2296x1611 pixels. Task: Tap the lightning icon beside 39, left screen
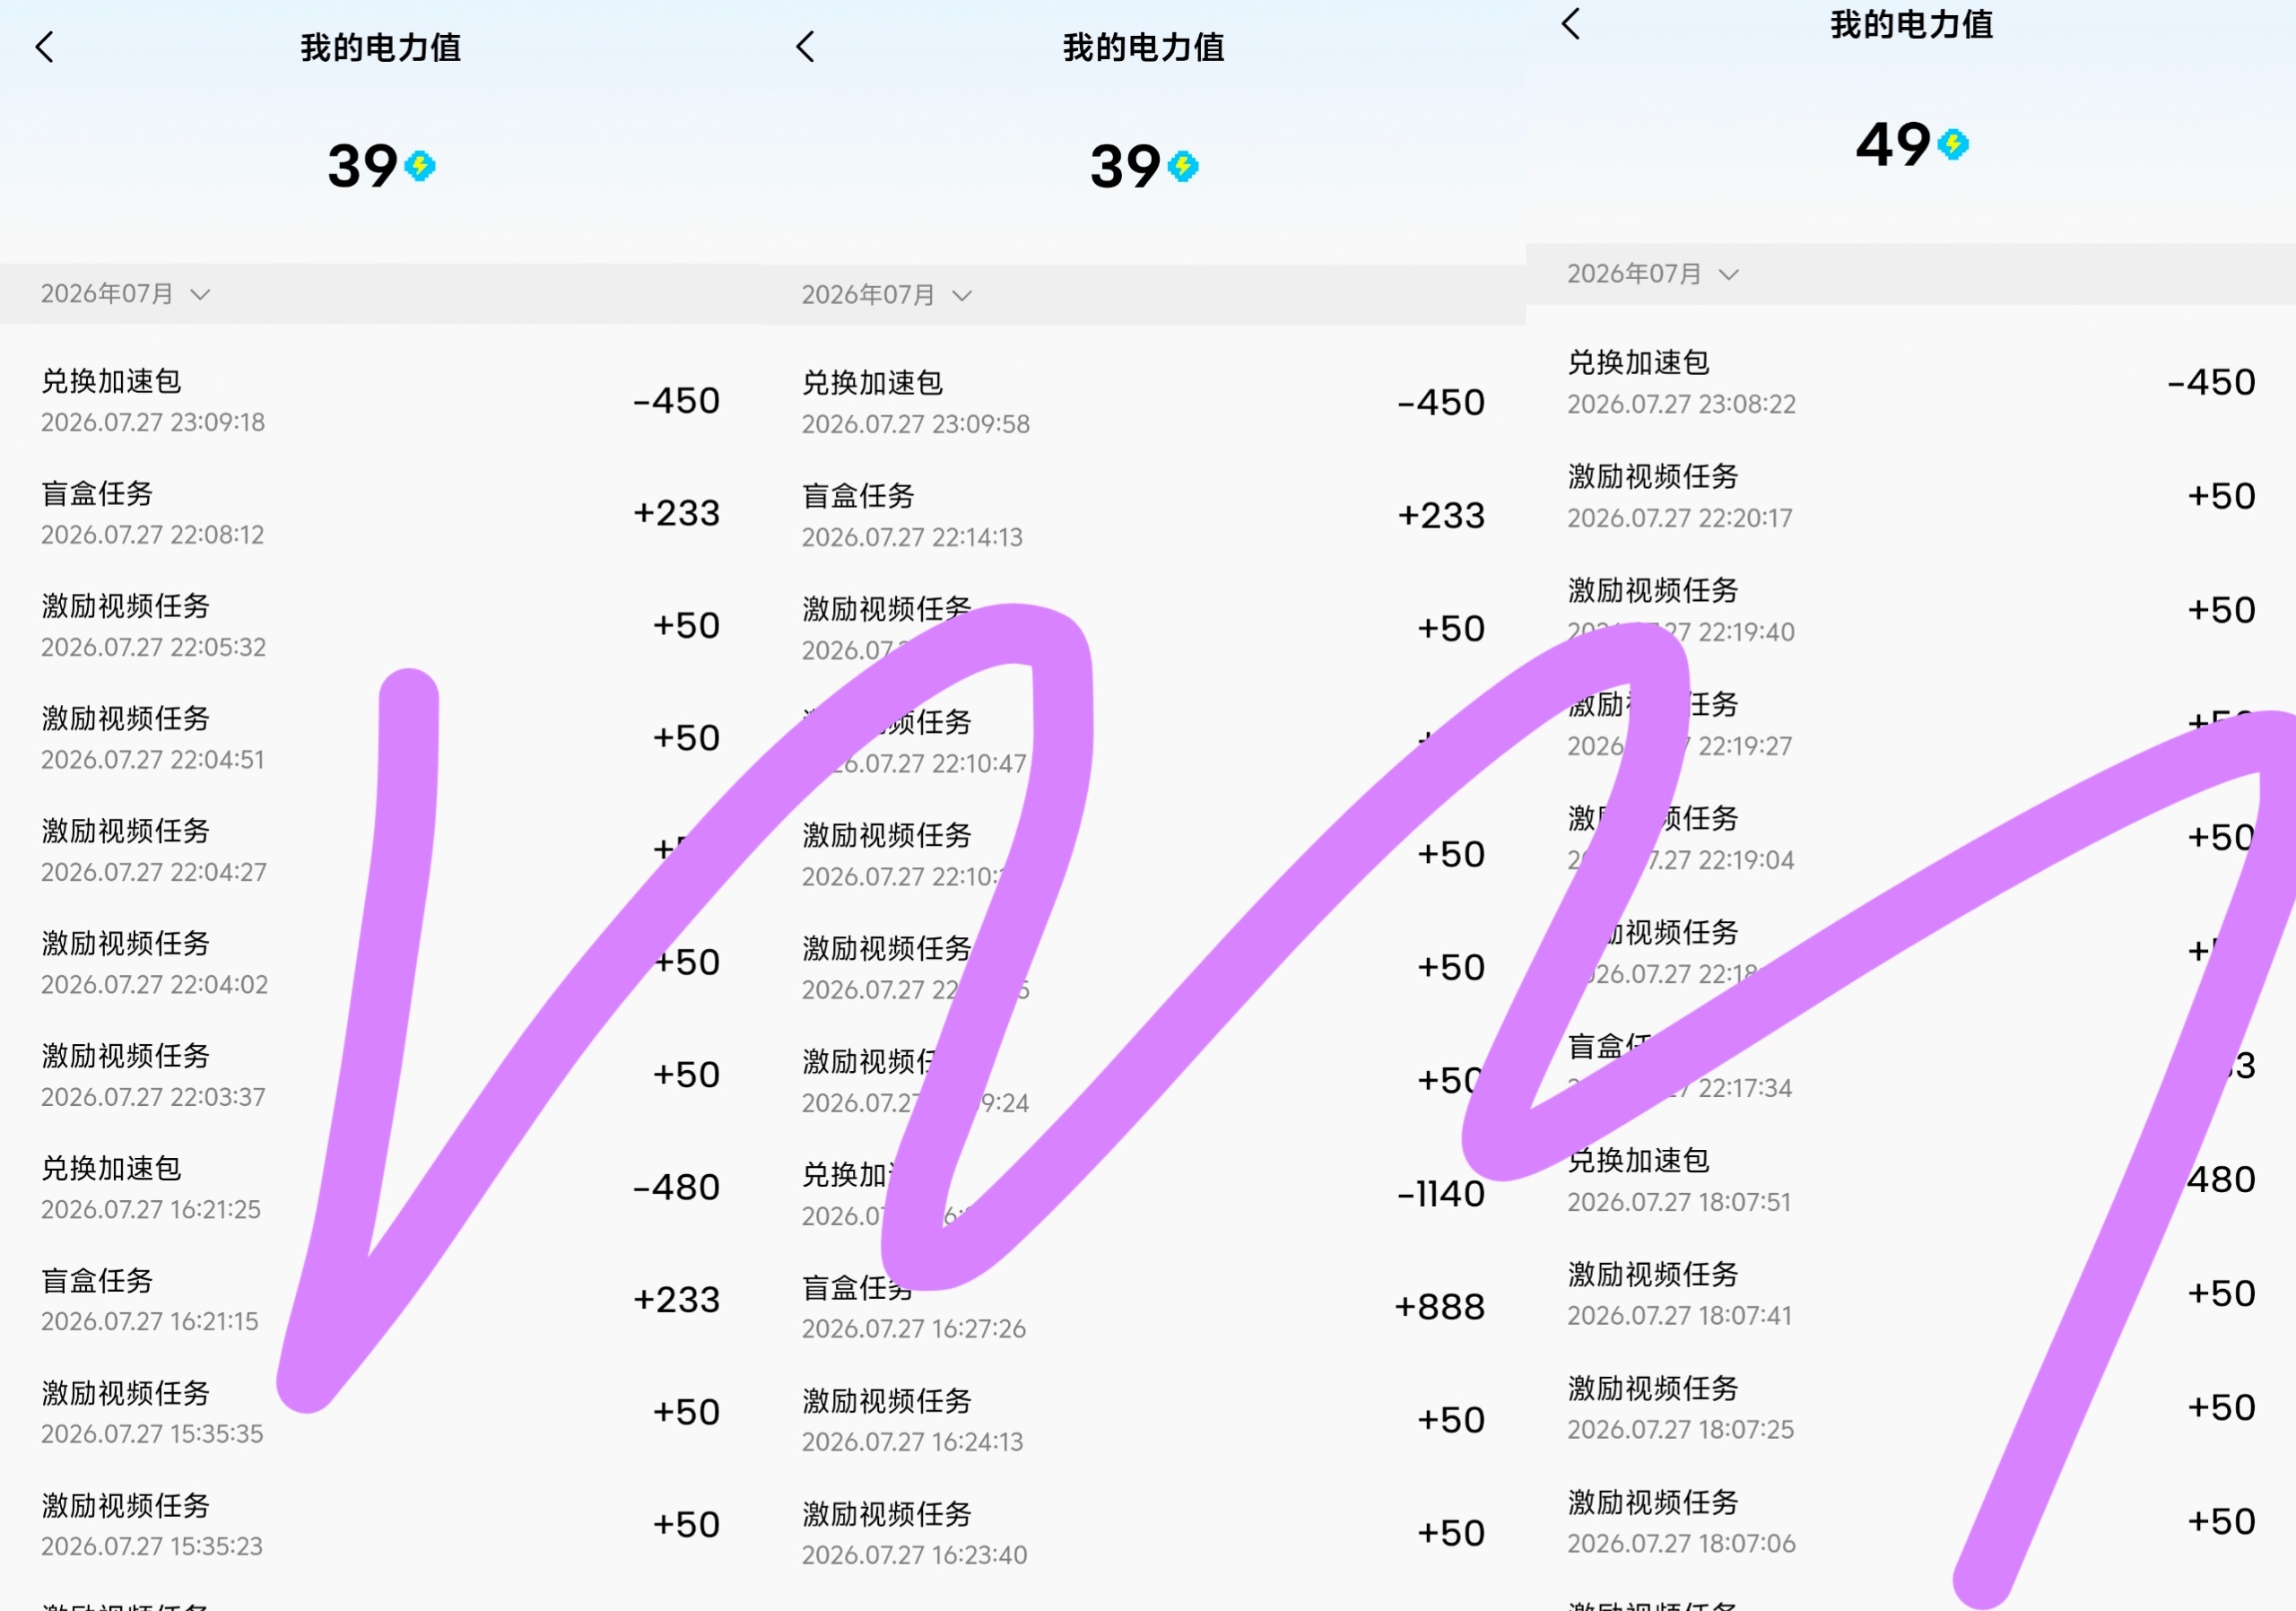[420, 166]
